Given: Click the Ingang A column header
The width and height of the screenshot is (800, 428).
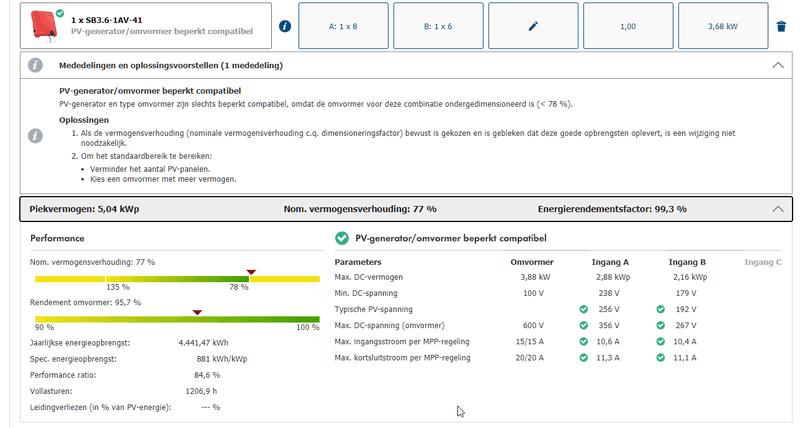Looking at the screenshot, I should click(610, 262).
